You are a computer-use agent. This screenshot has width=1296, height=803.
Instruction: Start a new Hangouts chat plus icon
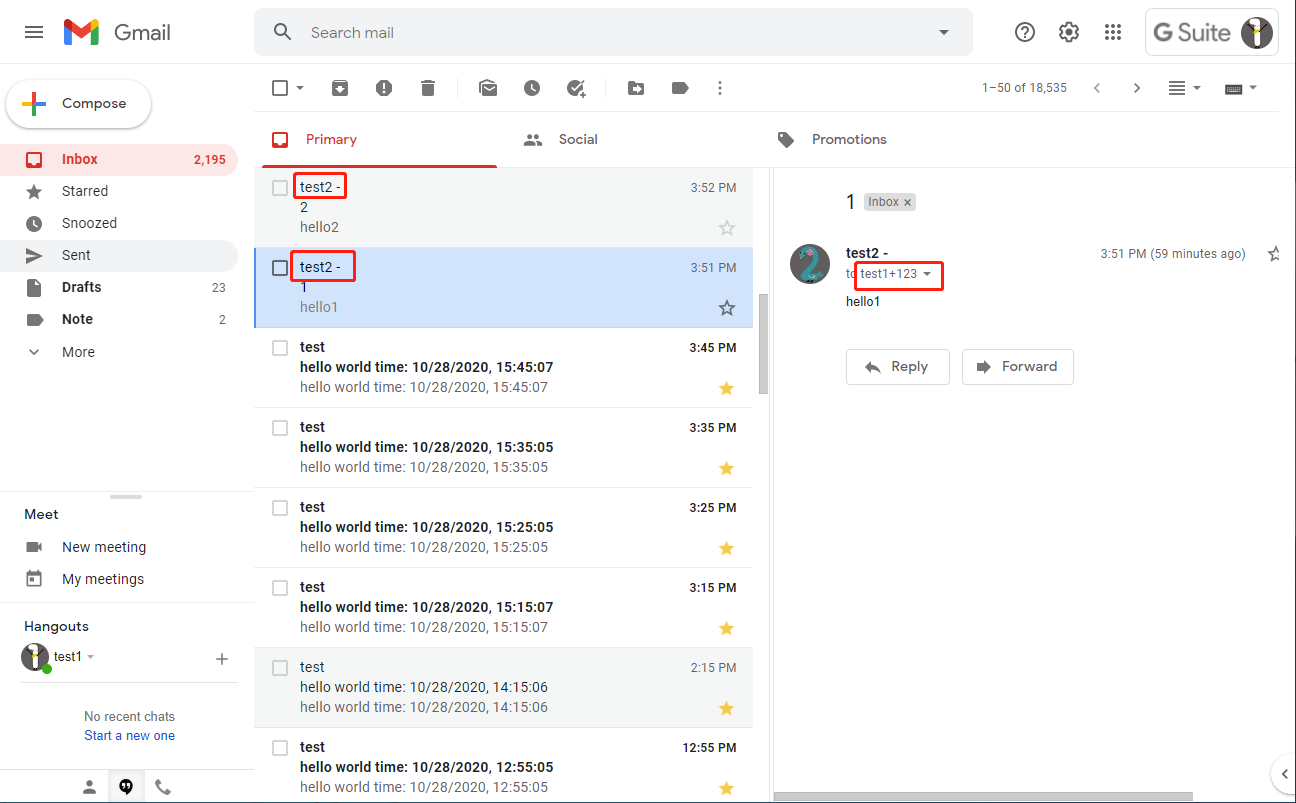(x=222, y=659)
